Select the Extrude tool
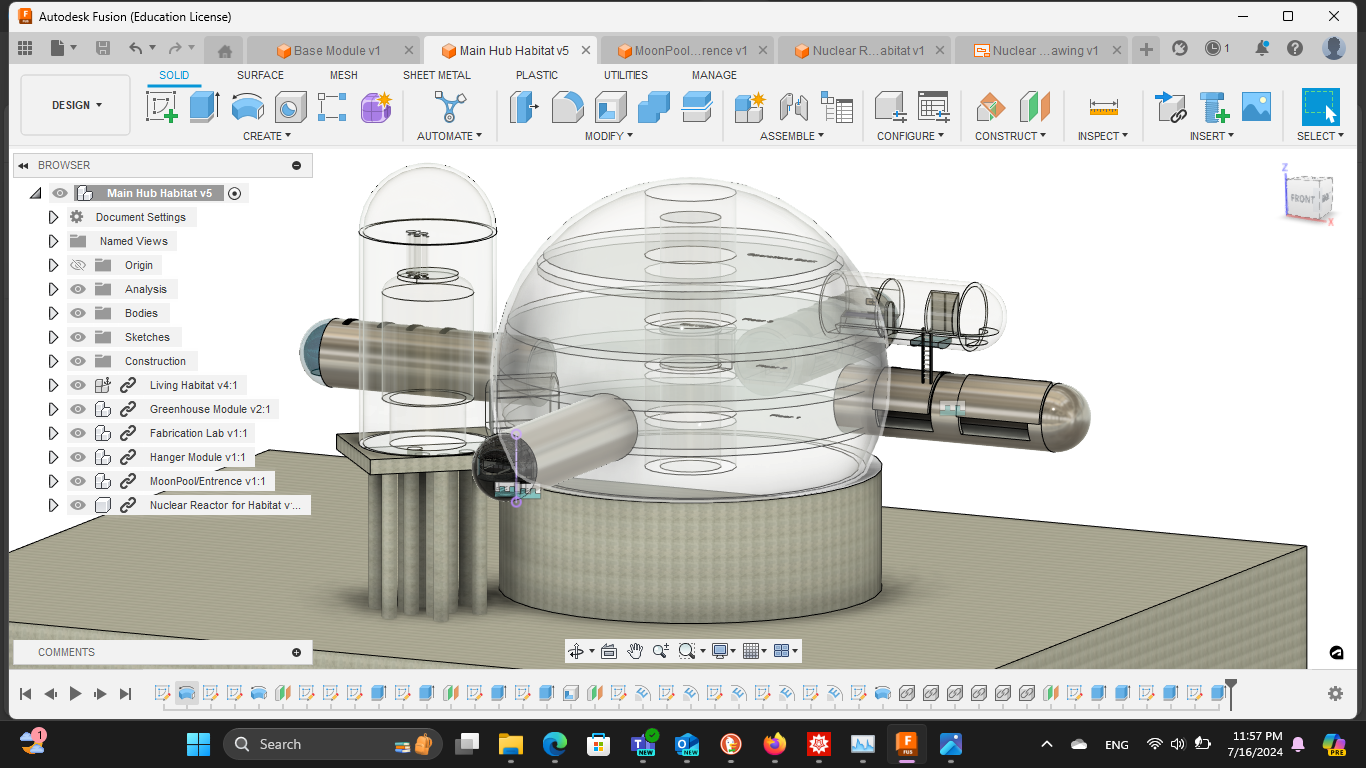 pyautogui.click(x=204, y=106)
